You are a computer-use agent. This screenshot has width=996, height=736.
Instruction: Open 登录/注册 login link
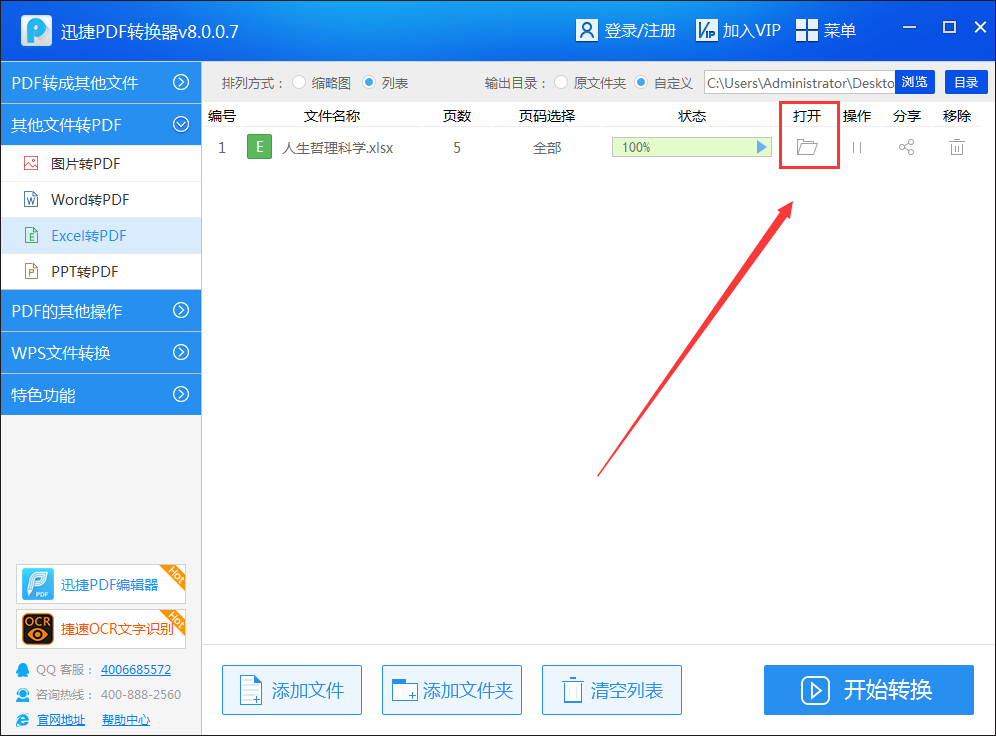pos(640,30)
